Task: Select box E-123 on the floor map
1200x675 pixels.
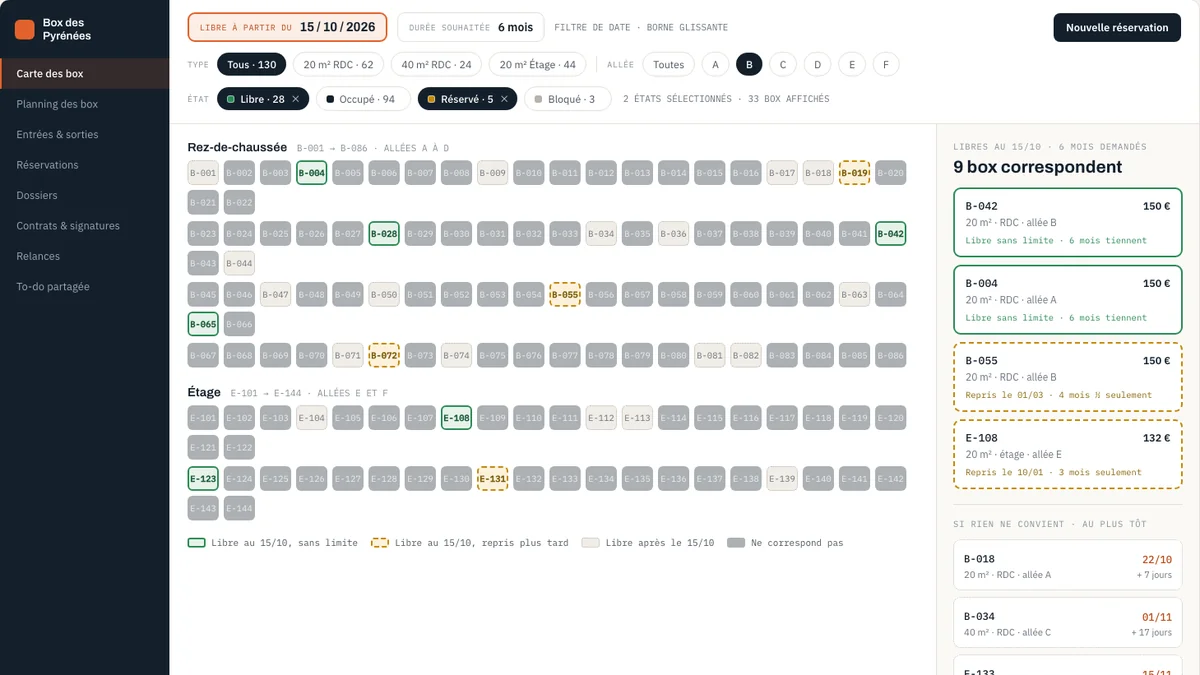Action: pyautogui.click(x=203, y=478)
